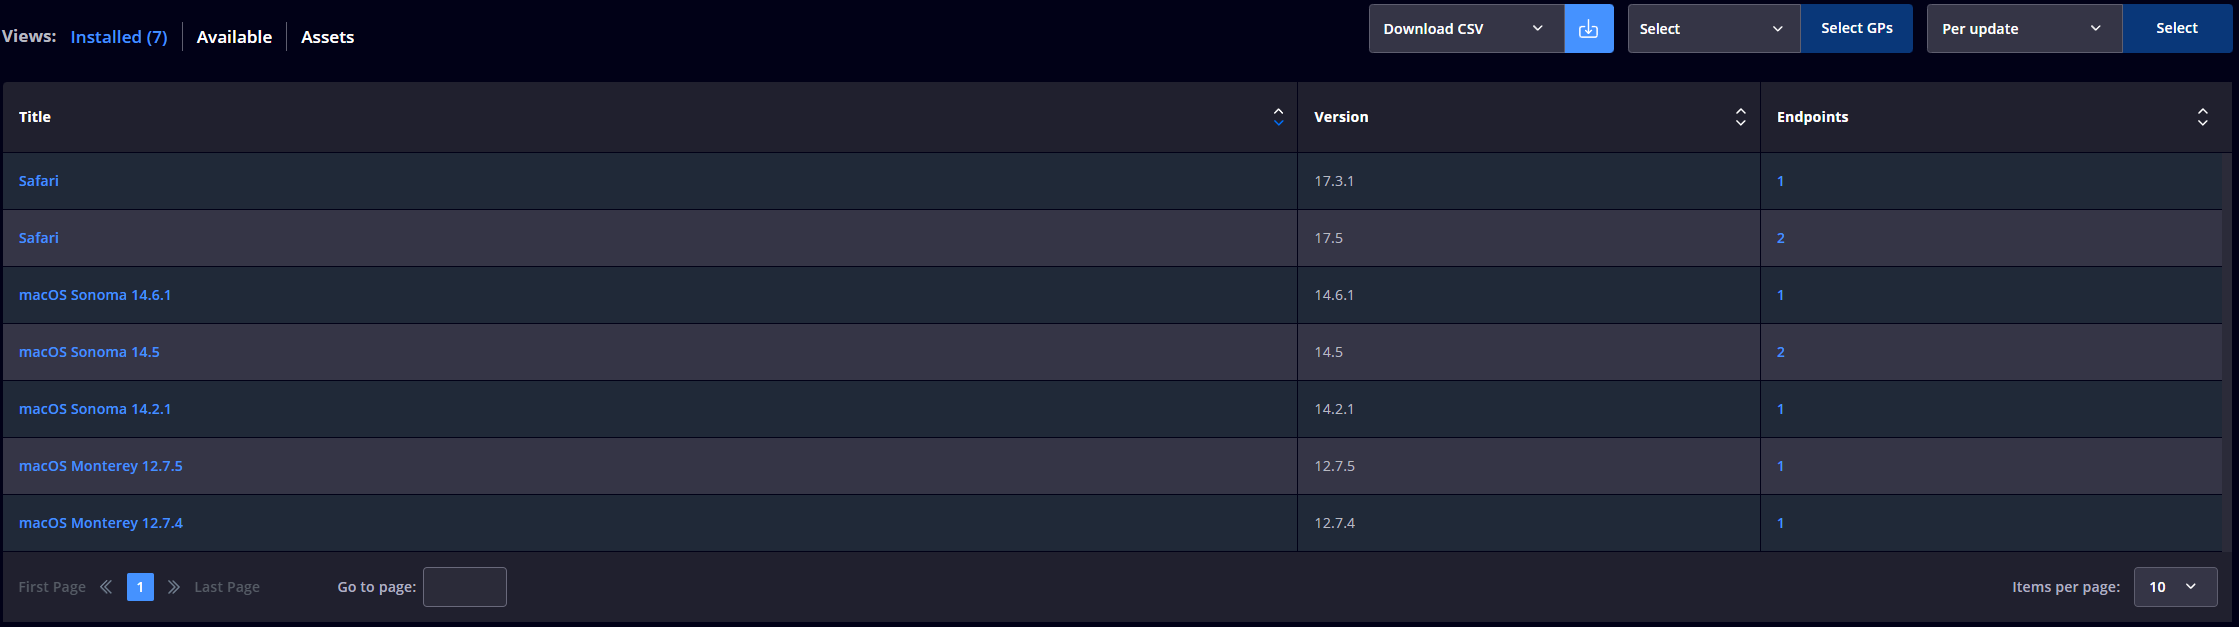The width and height of the screenshot is (2239, 627).
Task: Click the First Page link
Action: pos(52,587)
